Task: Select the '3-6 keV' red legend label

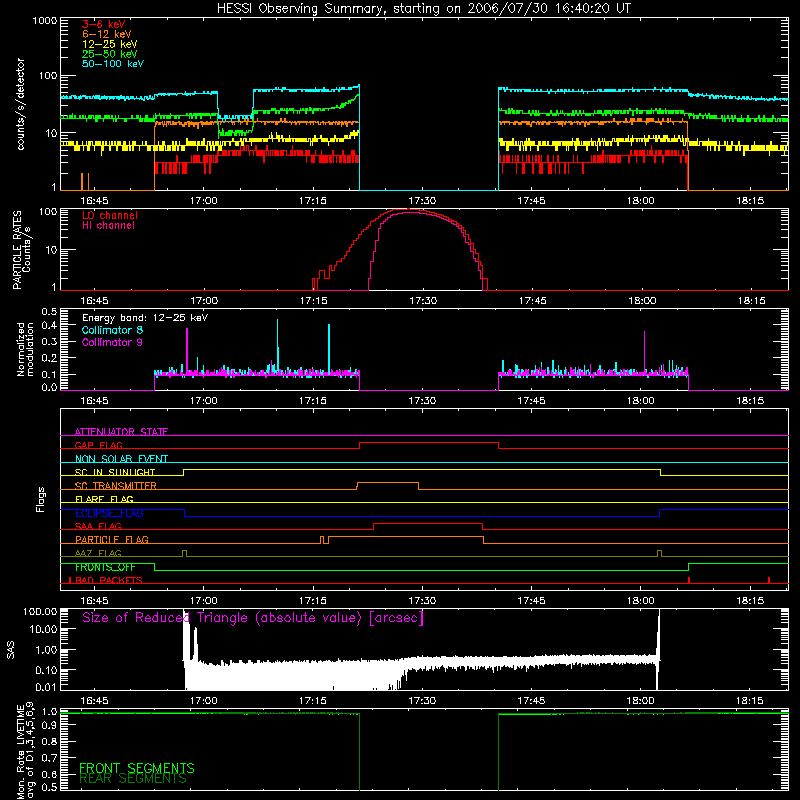Action: point(104,24)
